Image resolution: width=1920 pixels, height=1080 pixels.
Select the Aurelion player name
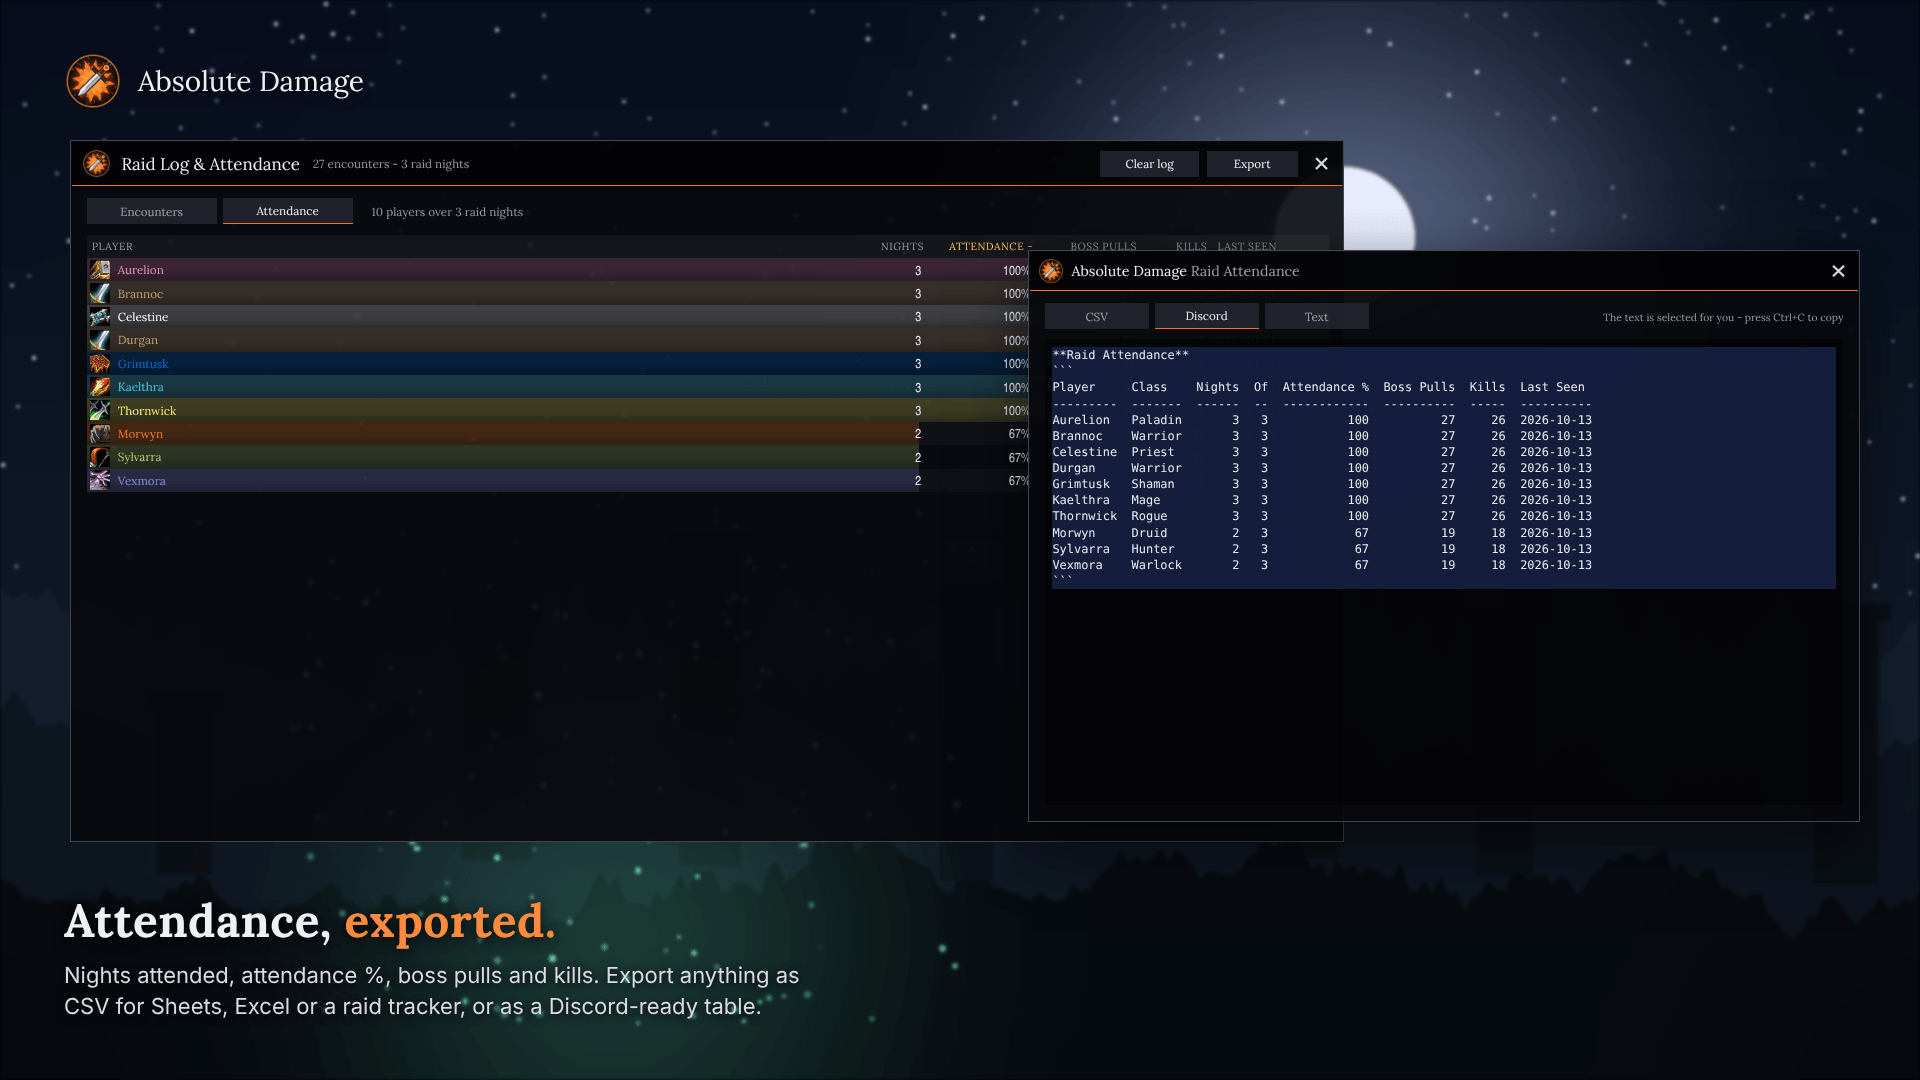(140, 270)
